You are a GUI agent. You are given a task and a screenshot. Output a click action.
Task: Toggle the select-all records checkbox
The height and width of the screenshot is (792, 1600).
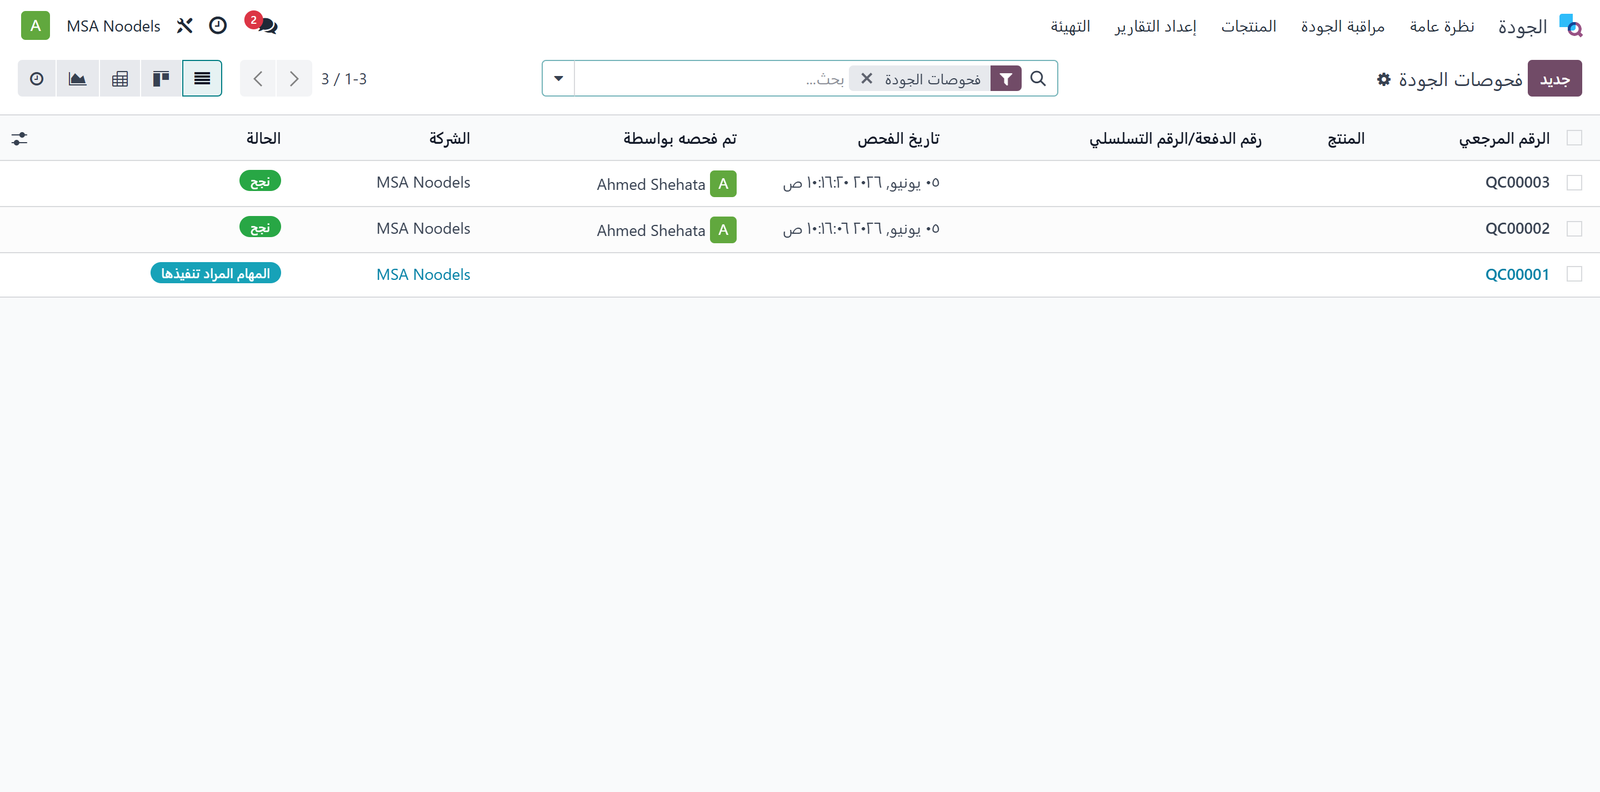click(x=1574, y=138)
